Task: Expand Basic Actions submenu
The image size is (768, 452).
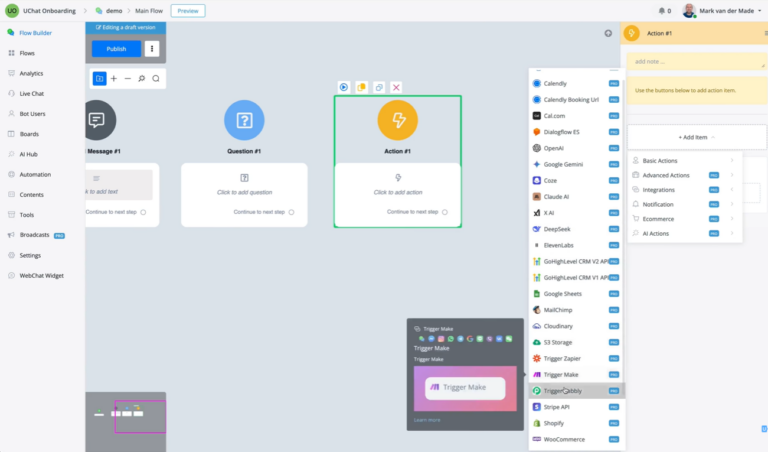Action: click(x=685, y=161)
